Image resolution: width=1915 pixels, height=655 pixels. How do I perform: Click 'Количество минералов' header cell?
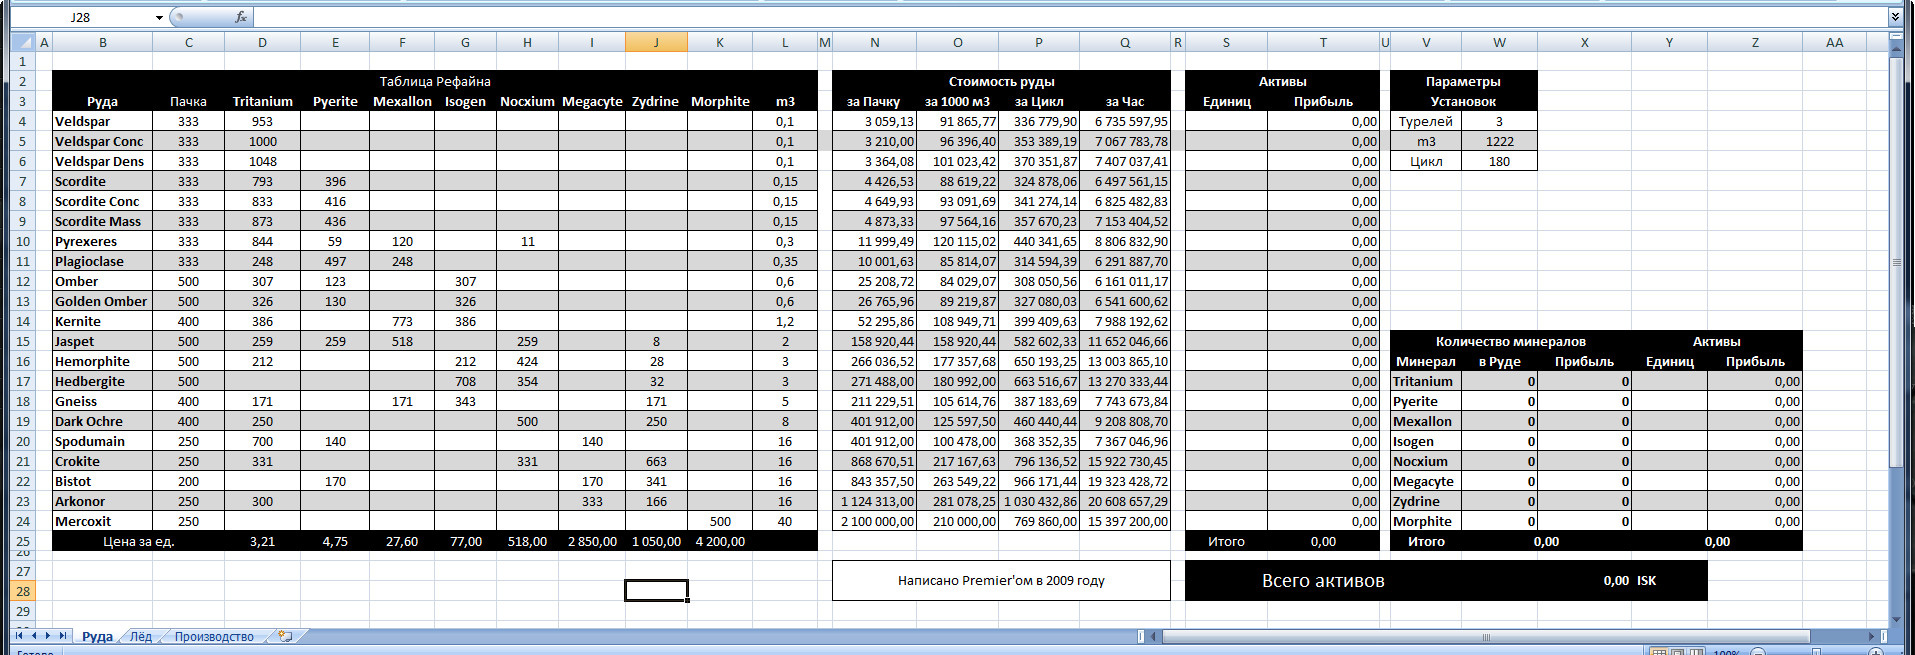pos(1511,341)
